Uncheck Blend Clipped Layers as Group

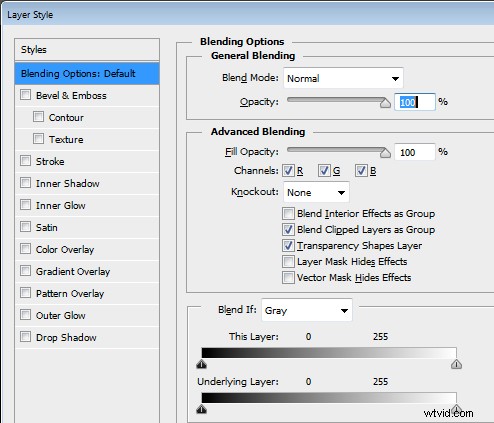[288, 229]
